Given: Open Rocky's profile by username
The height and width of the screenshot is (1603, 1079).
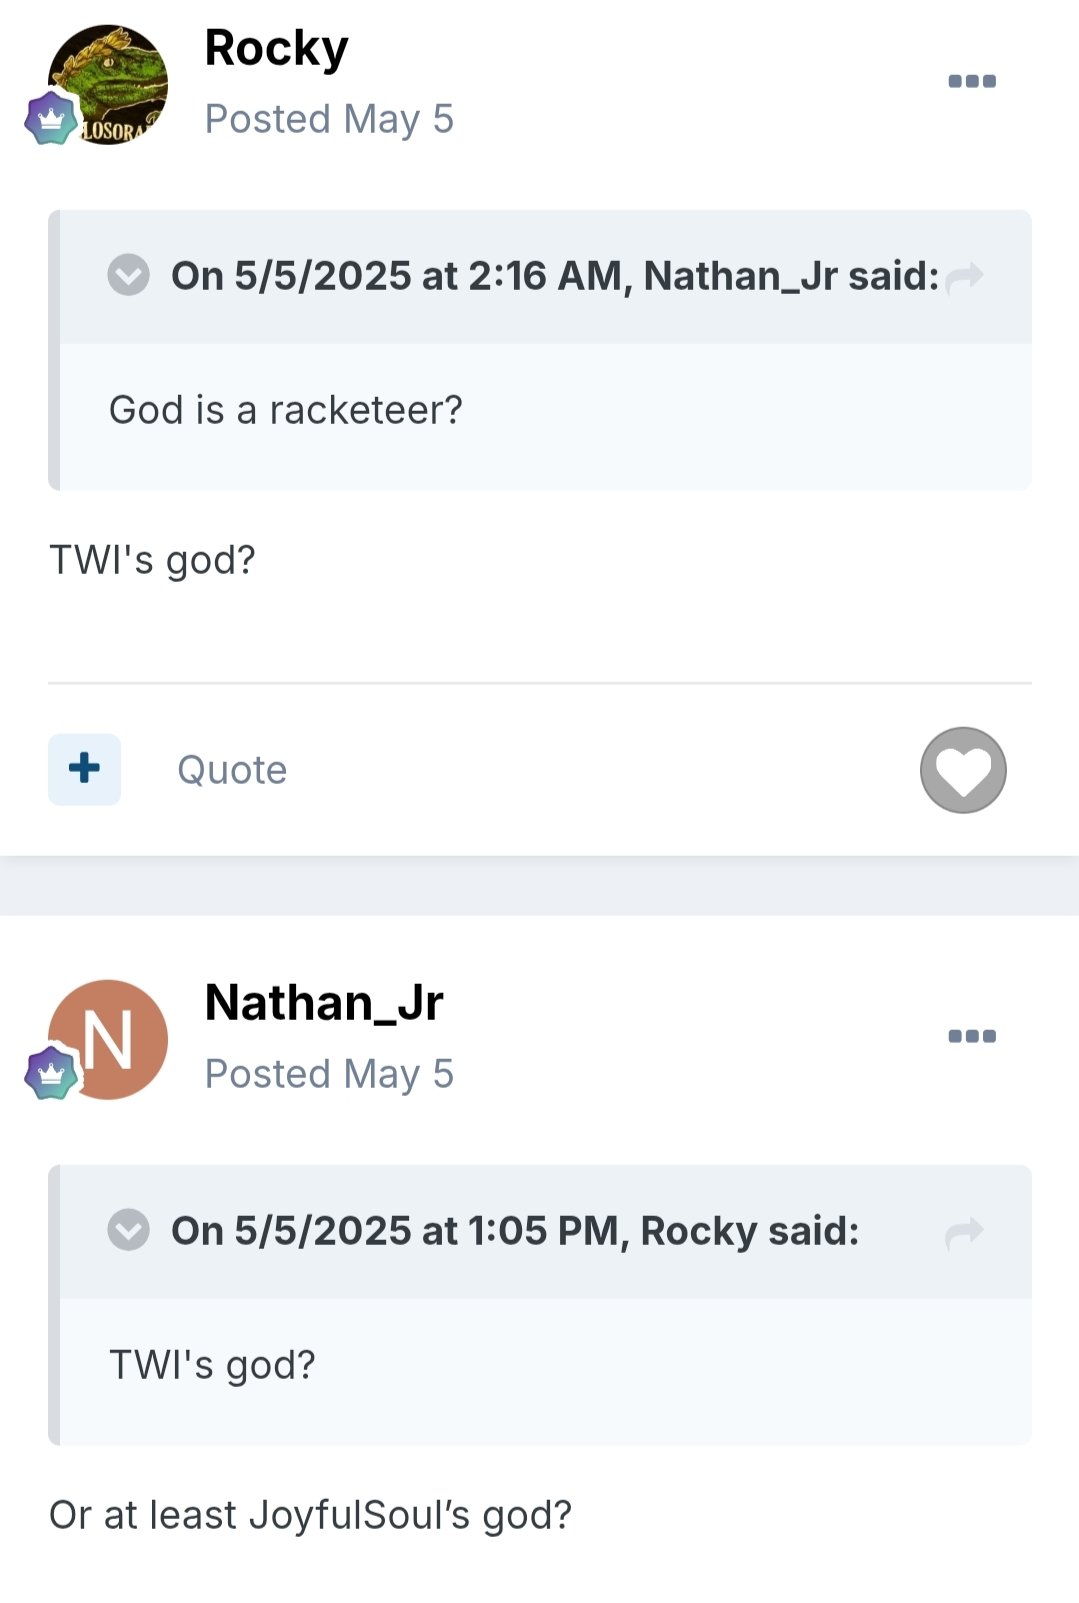Looking at the screenshot, I should (276, 49).
